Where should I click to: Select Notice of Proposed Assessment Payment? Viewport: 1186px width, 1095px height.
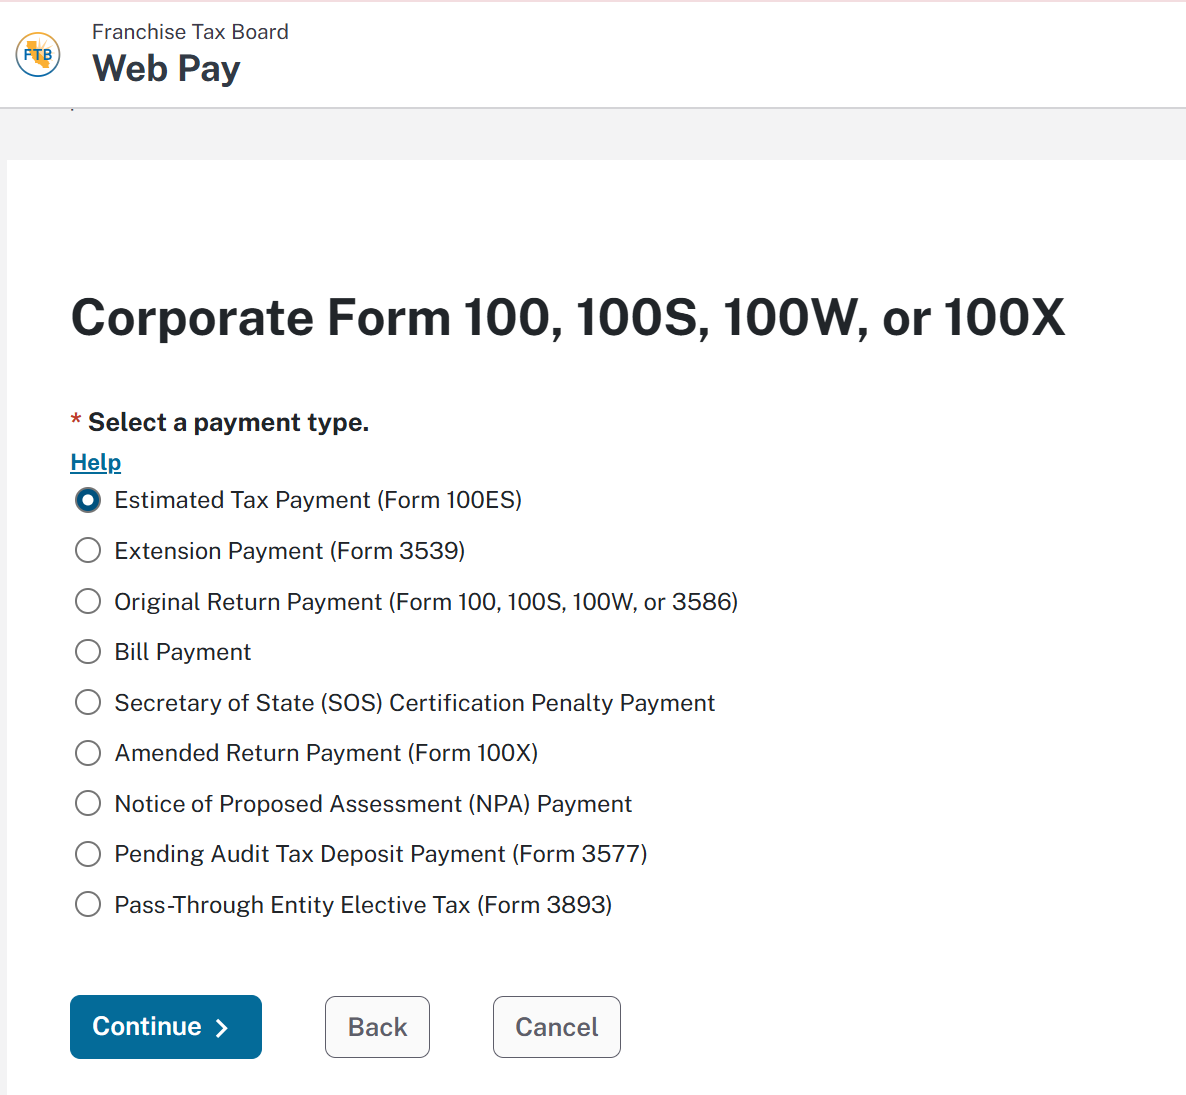coord(88,803)
